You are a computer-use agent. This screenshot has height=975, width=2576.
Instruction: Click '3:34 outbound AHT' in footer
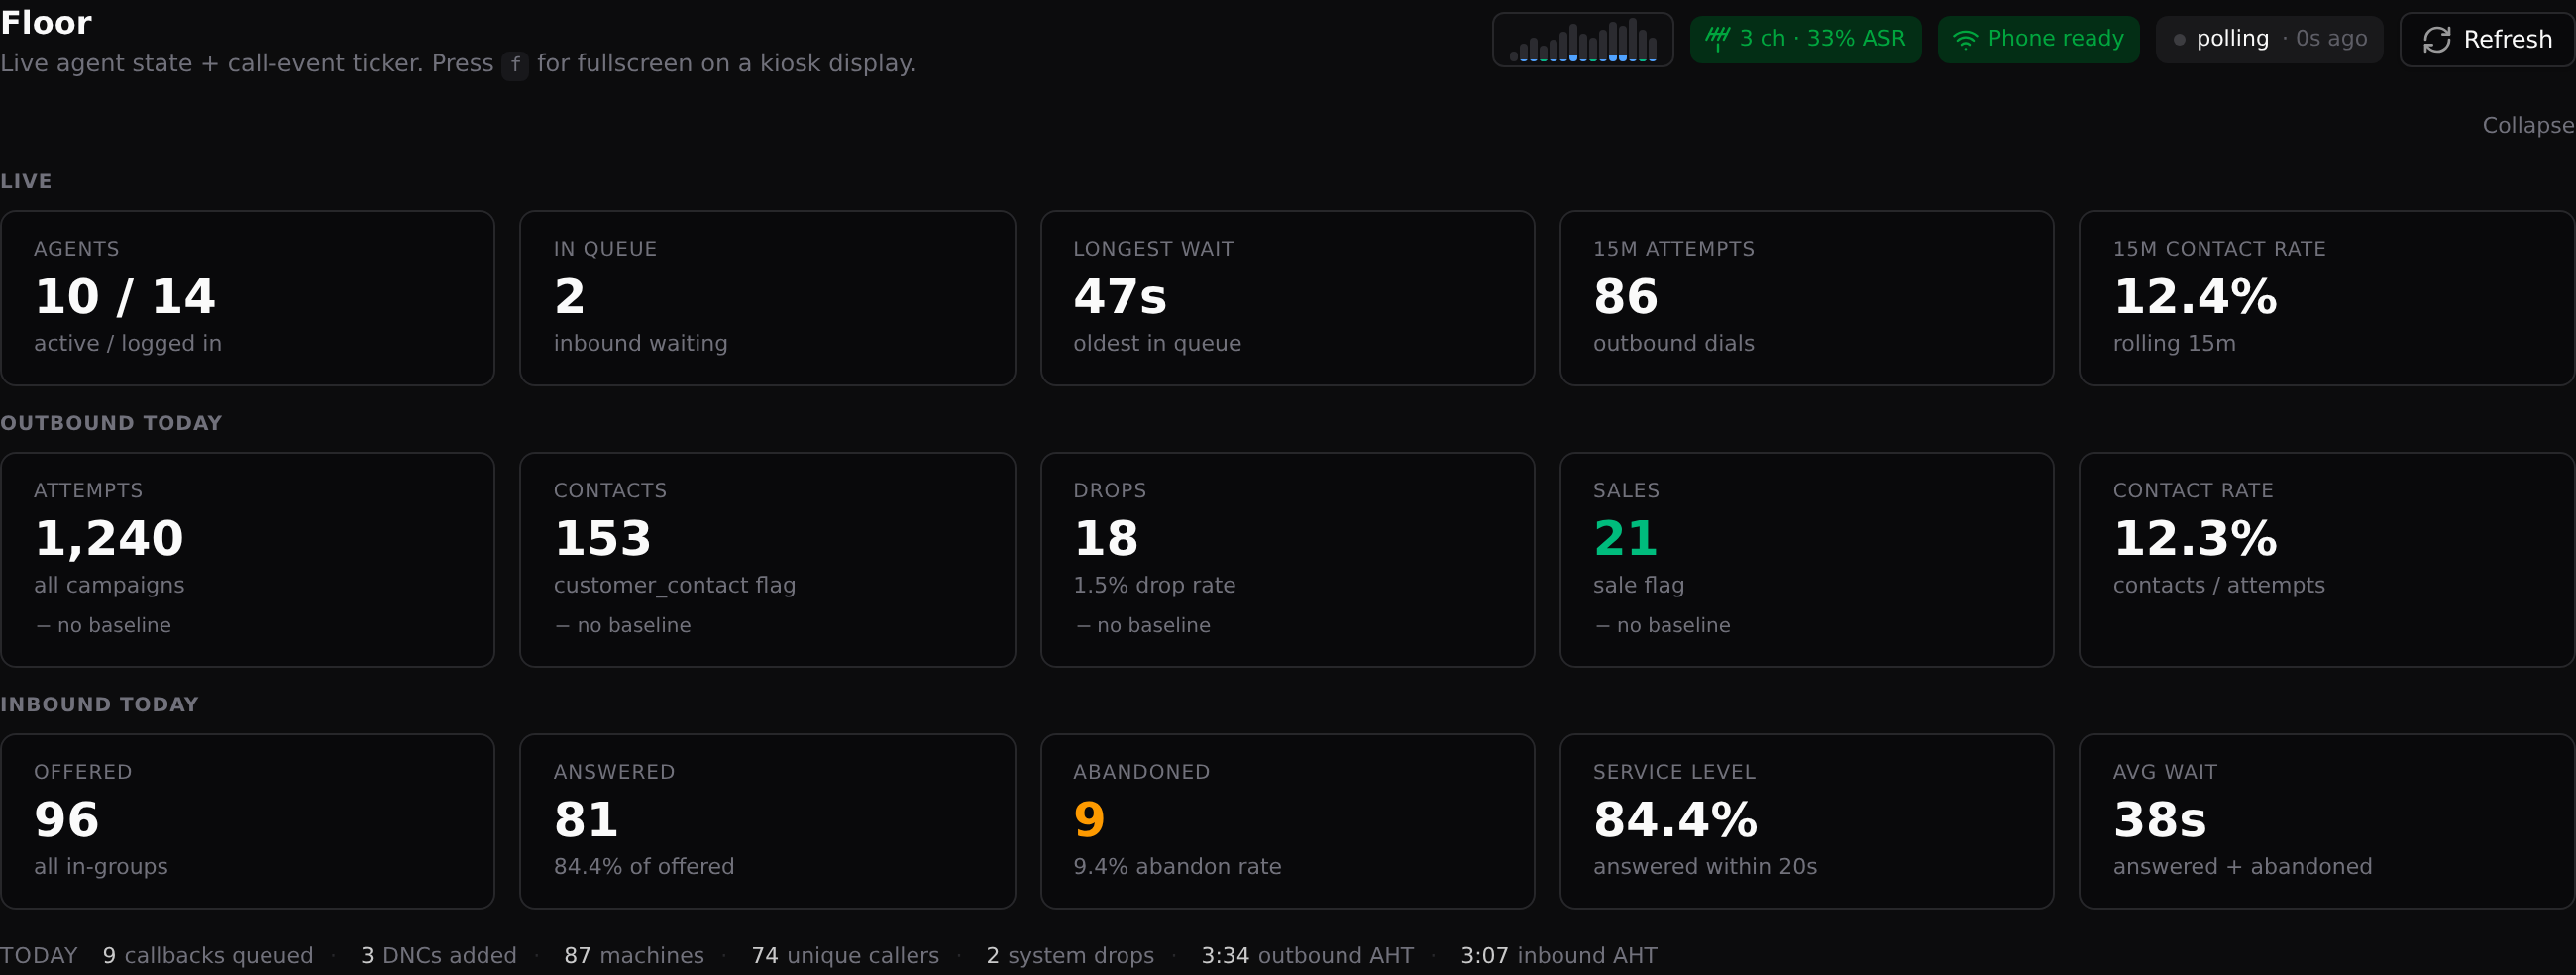(1307, 955)
